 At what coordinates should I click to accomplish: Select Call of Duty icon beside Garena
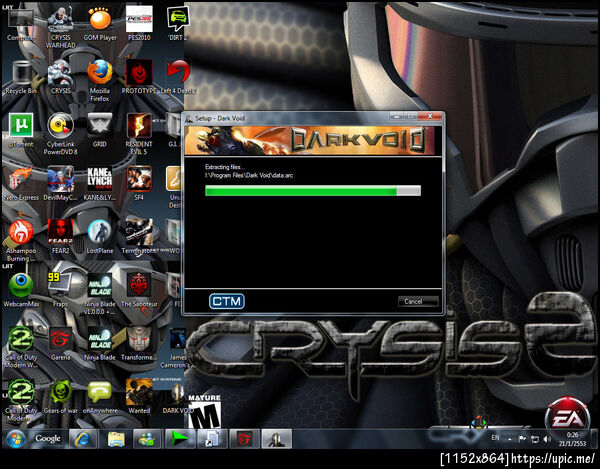pos(21,347)
